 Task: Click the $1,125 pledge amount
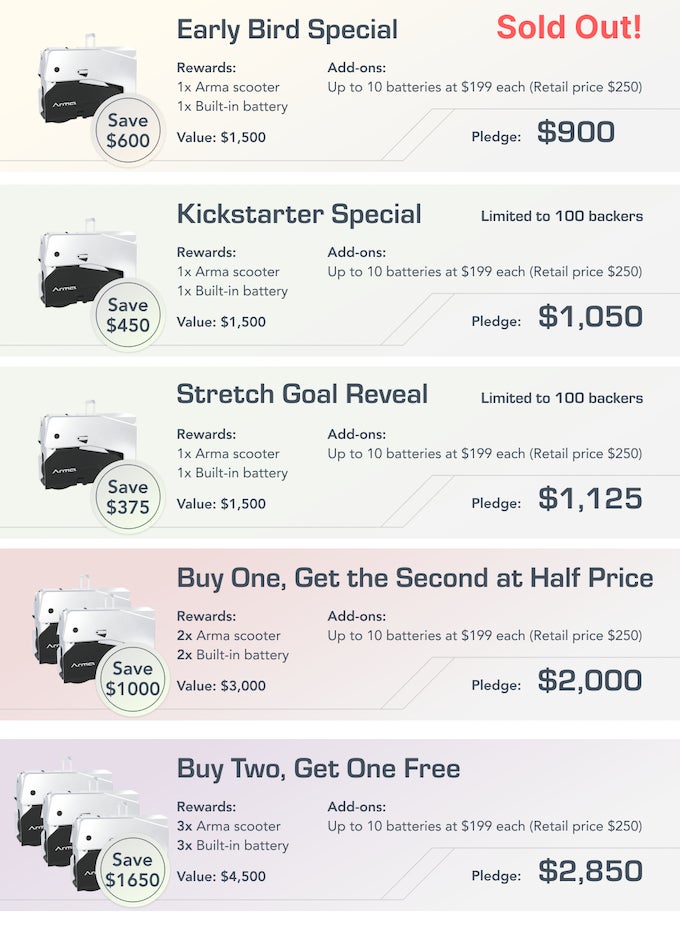point(590,498)
